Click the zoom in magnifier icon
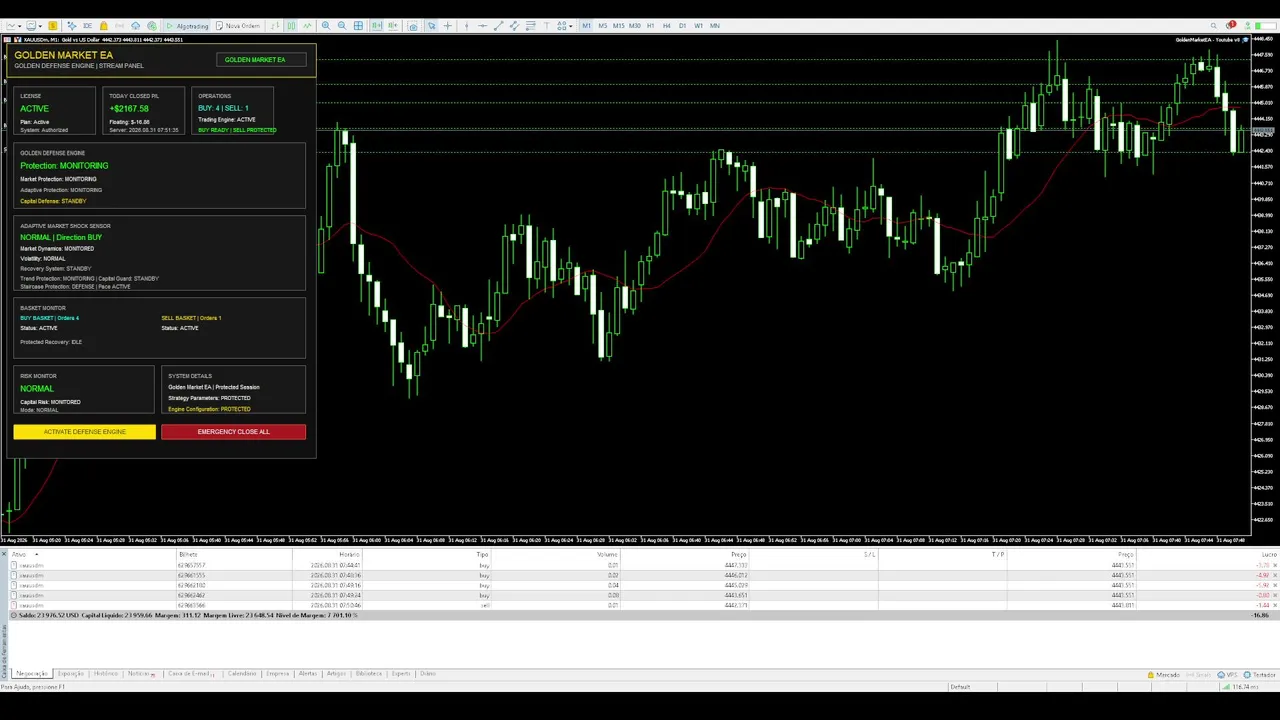 326,26
